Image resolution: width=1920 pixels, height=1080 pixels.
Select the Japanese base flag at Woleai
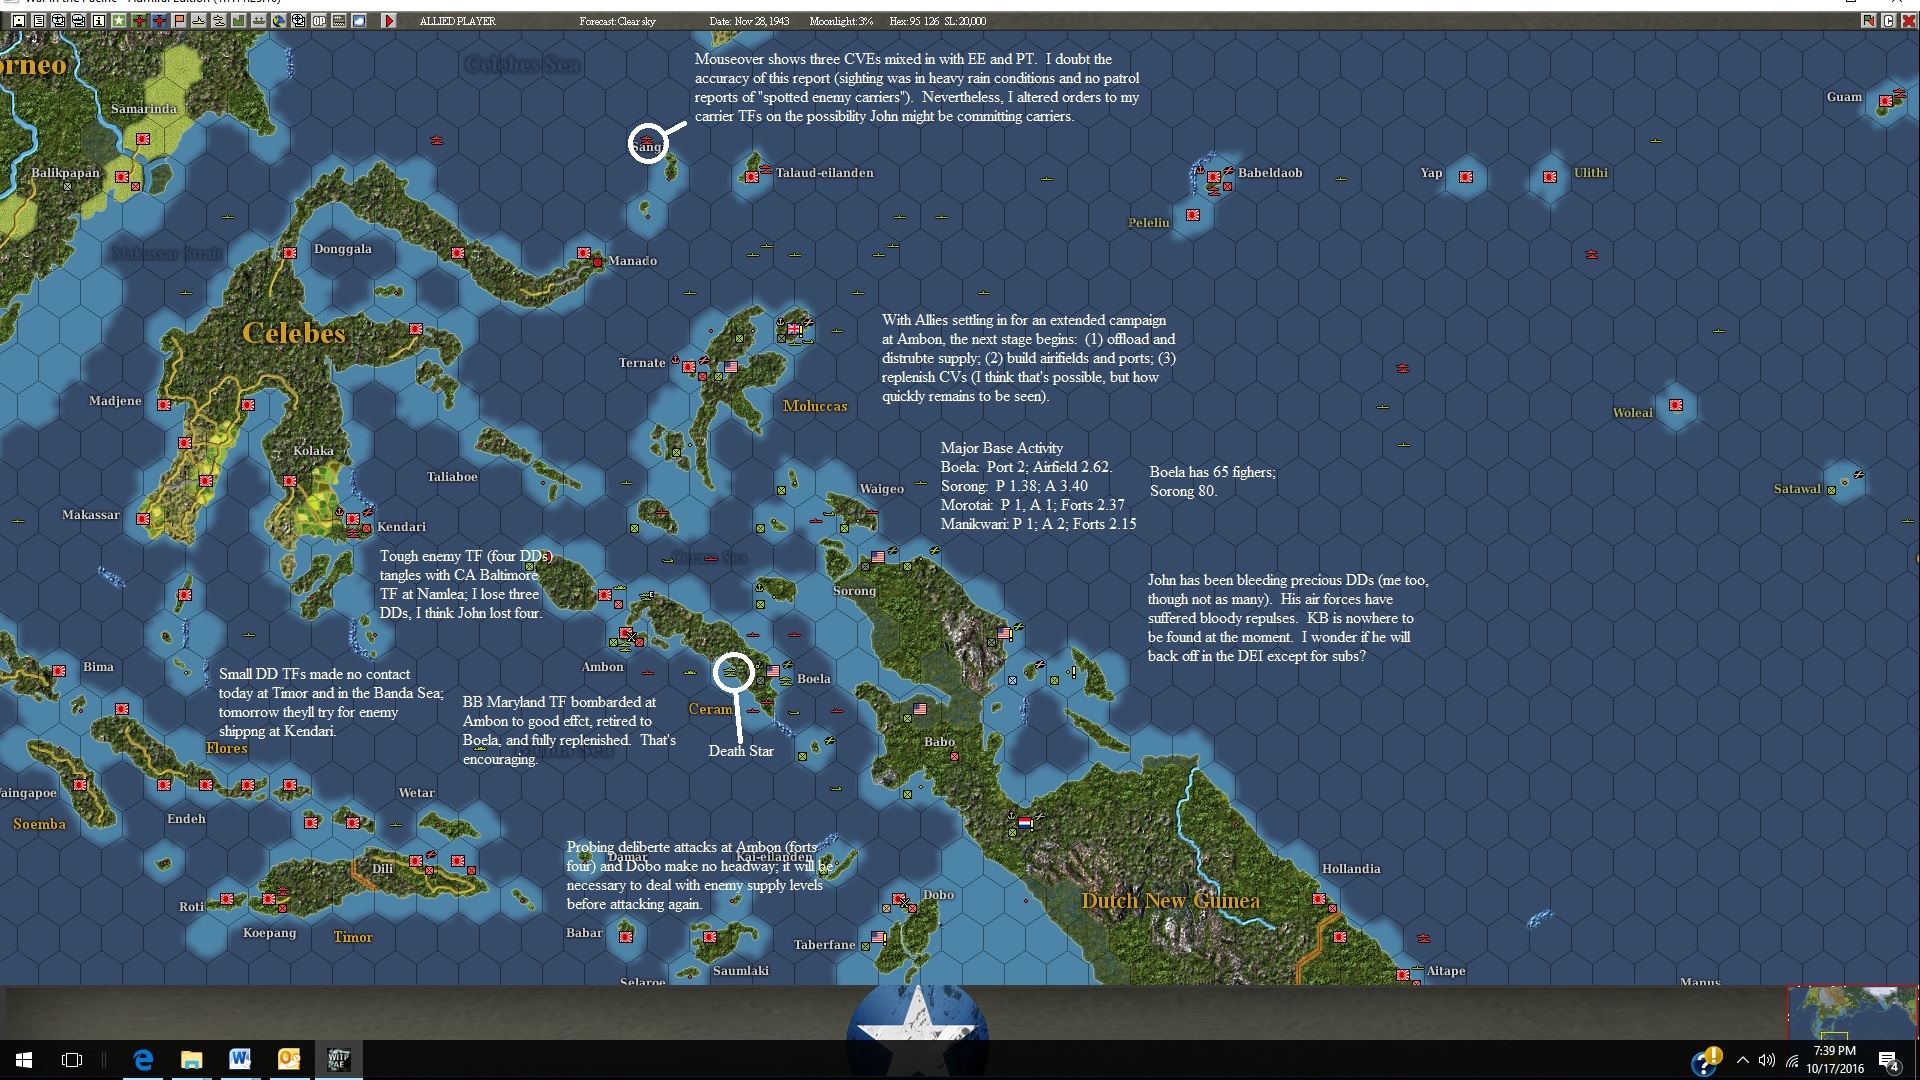(1676, 405)
